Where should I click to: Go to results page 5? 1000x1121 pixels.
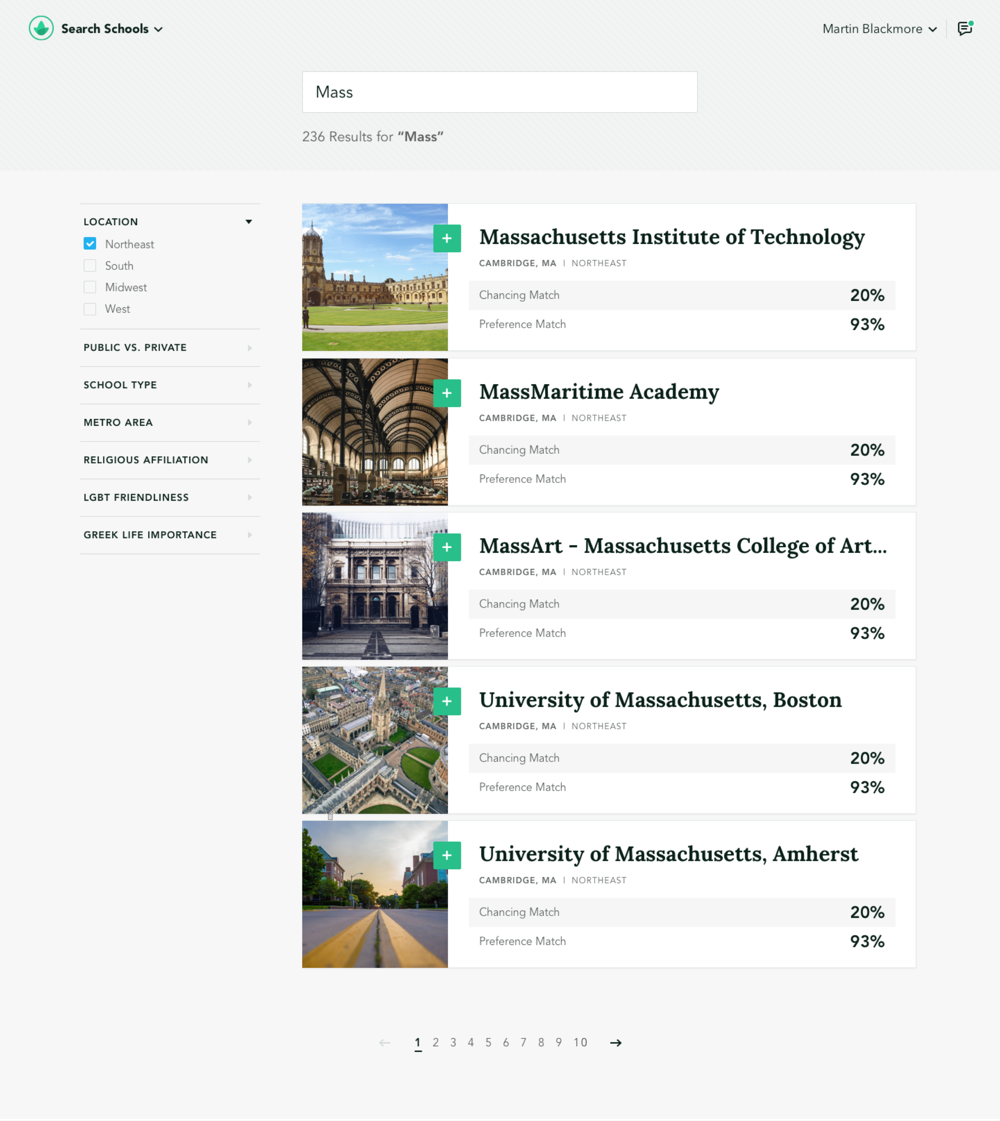point(488,1043)
